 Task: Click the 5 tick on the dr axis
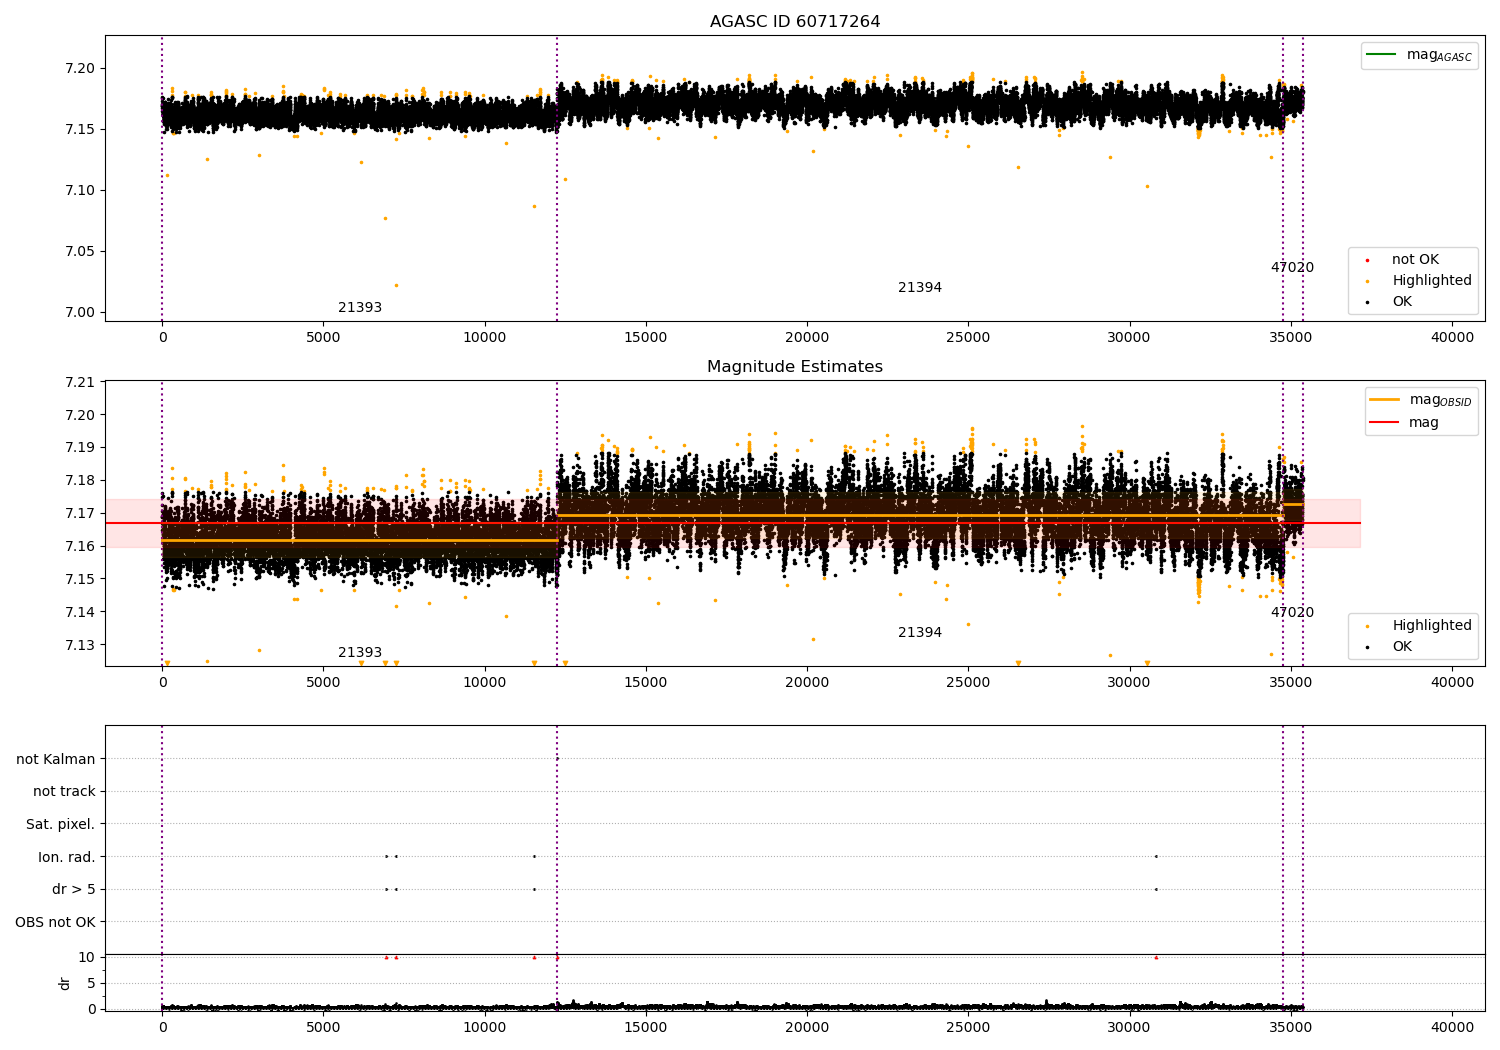click(92, 983)
